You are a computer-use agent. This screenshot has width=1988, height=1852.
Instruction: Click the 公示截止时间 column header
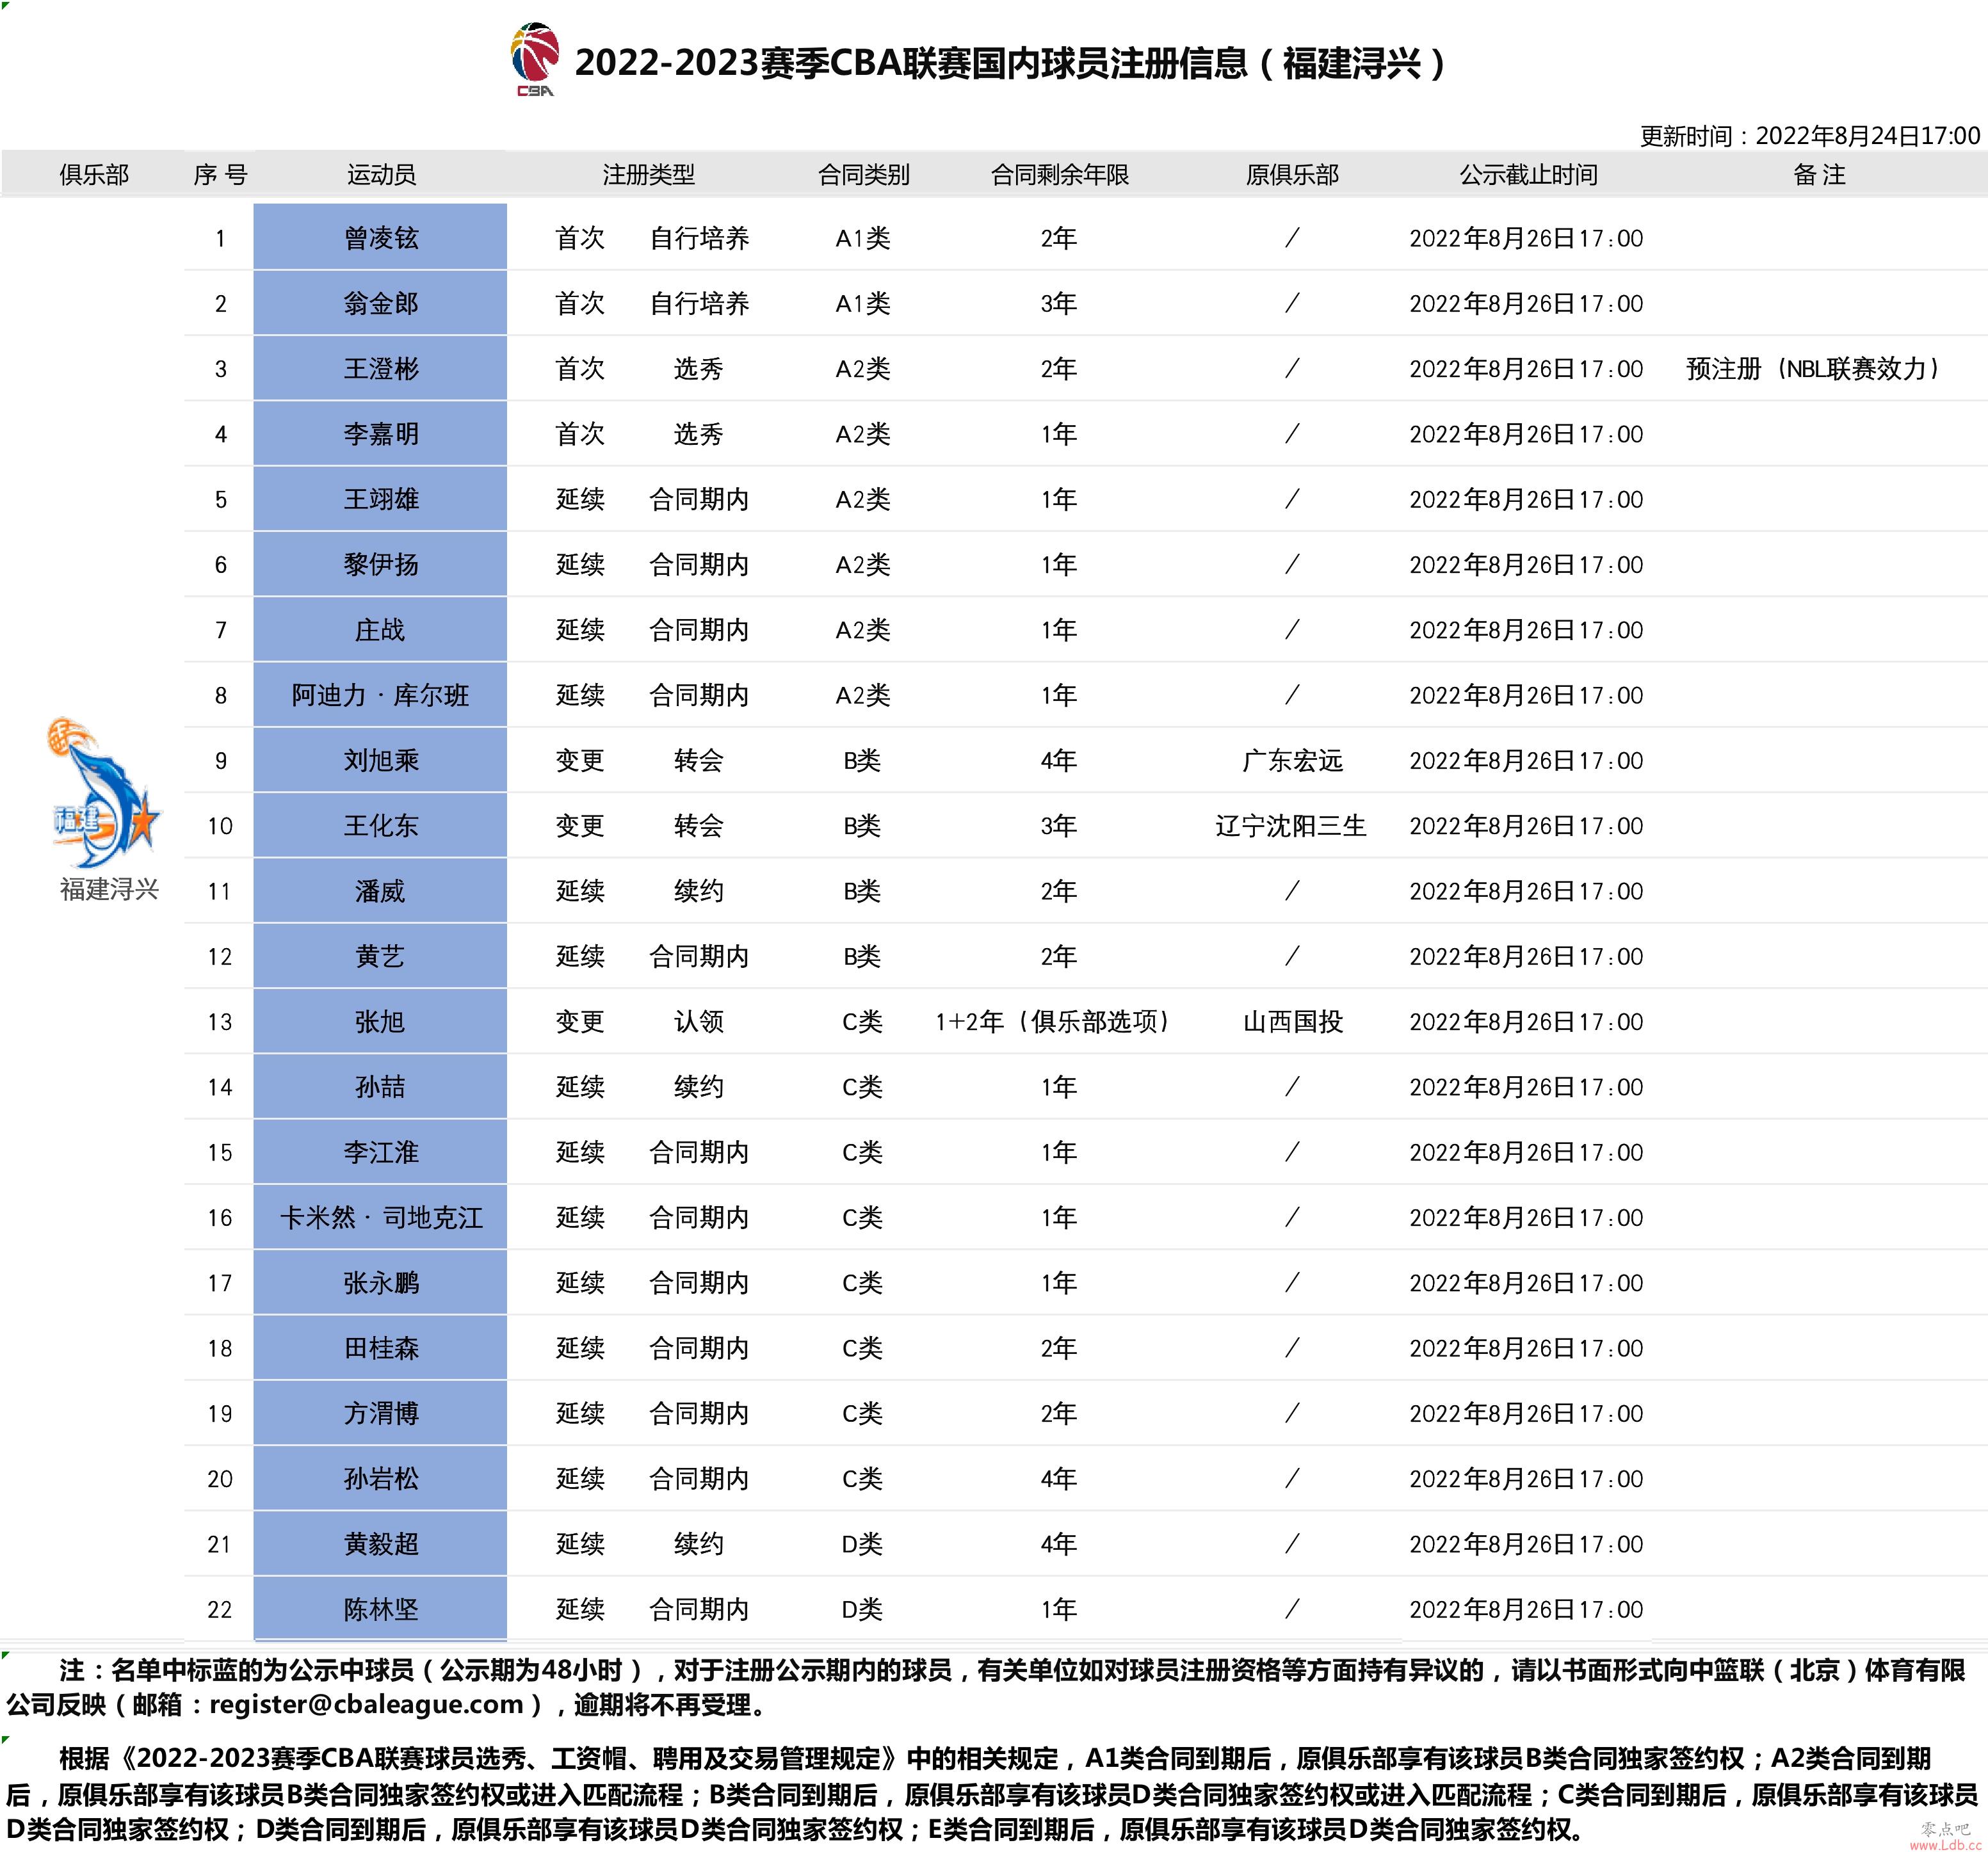[1528, 175]
